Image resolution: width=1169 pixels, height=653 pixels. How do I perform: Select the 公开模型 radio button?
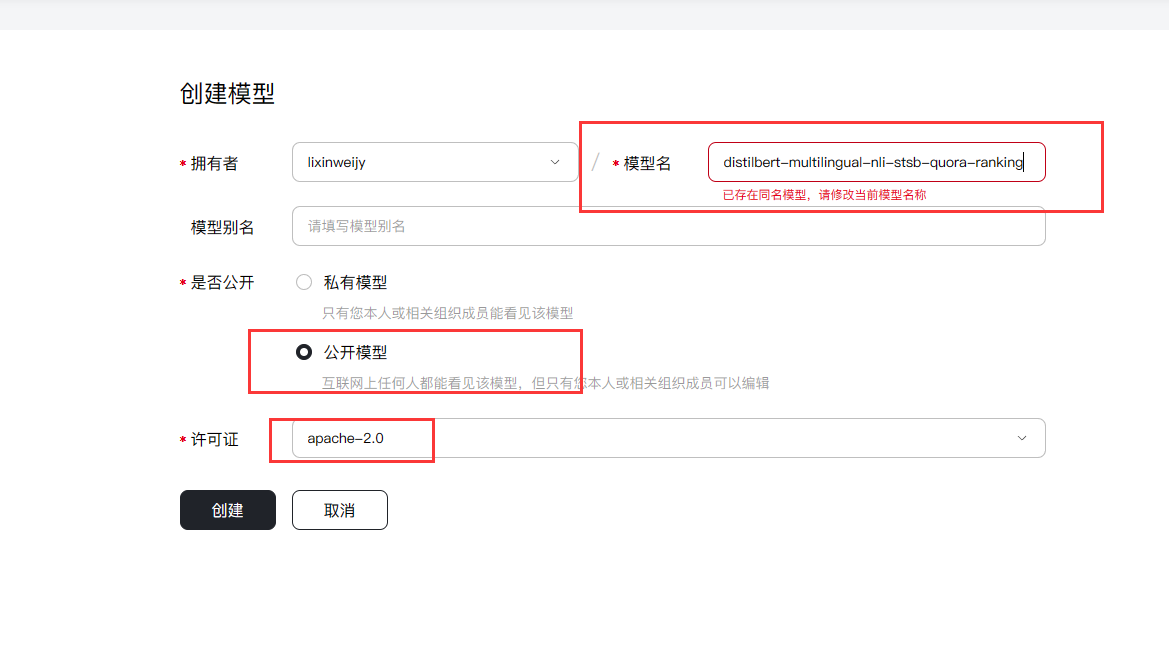pyautogui.click(x=304, y=352)
